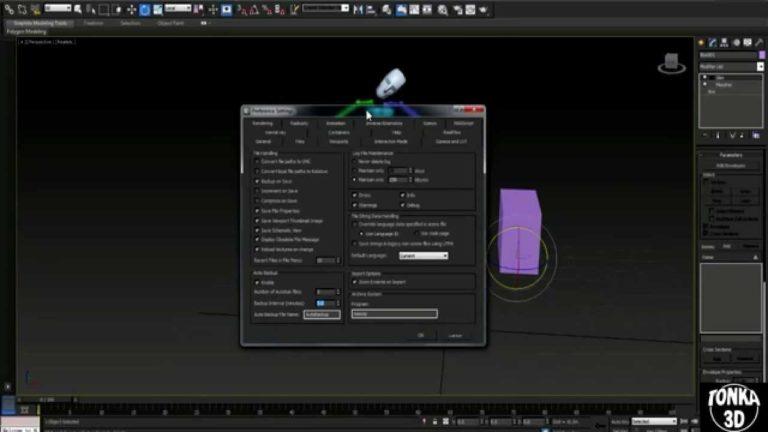Toggle Auto Backup Enable checkbox
The image size is (768, 432).
click(257, 283)
